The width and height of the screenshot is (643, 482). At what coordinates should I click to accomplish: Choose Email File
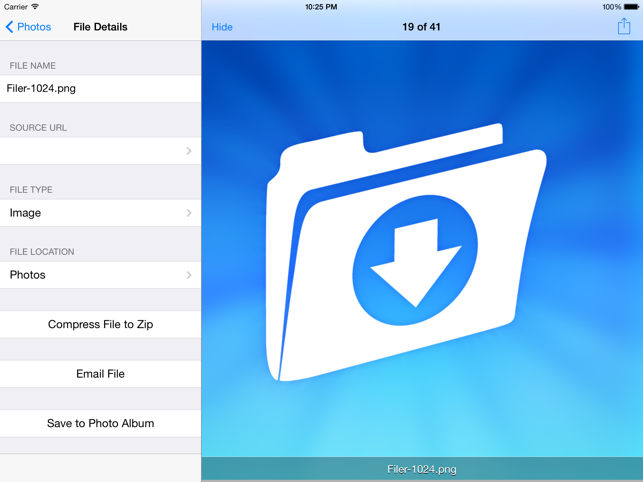coord(100,374)
